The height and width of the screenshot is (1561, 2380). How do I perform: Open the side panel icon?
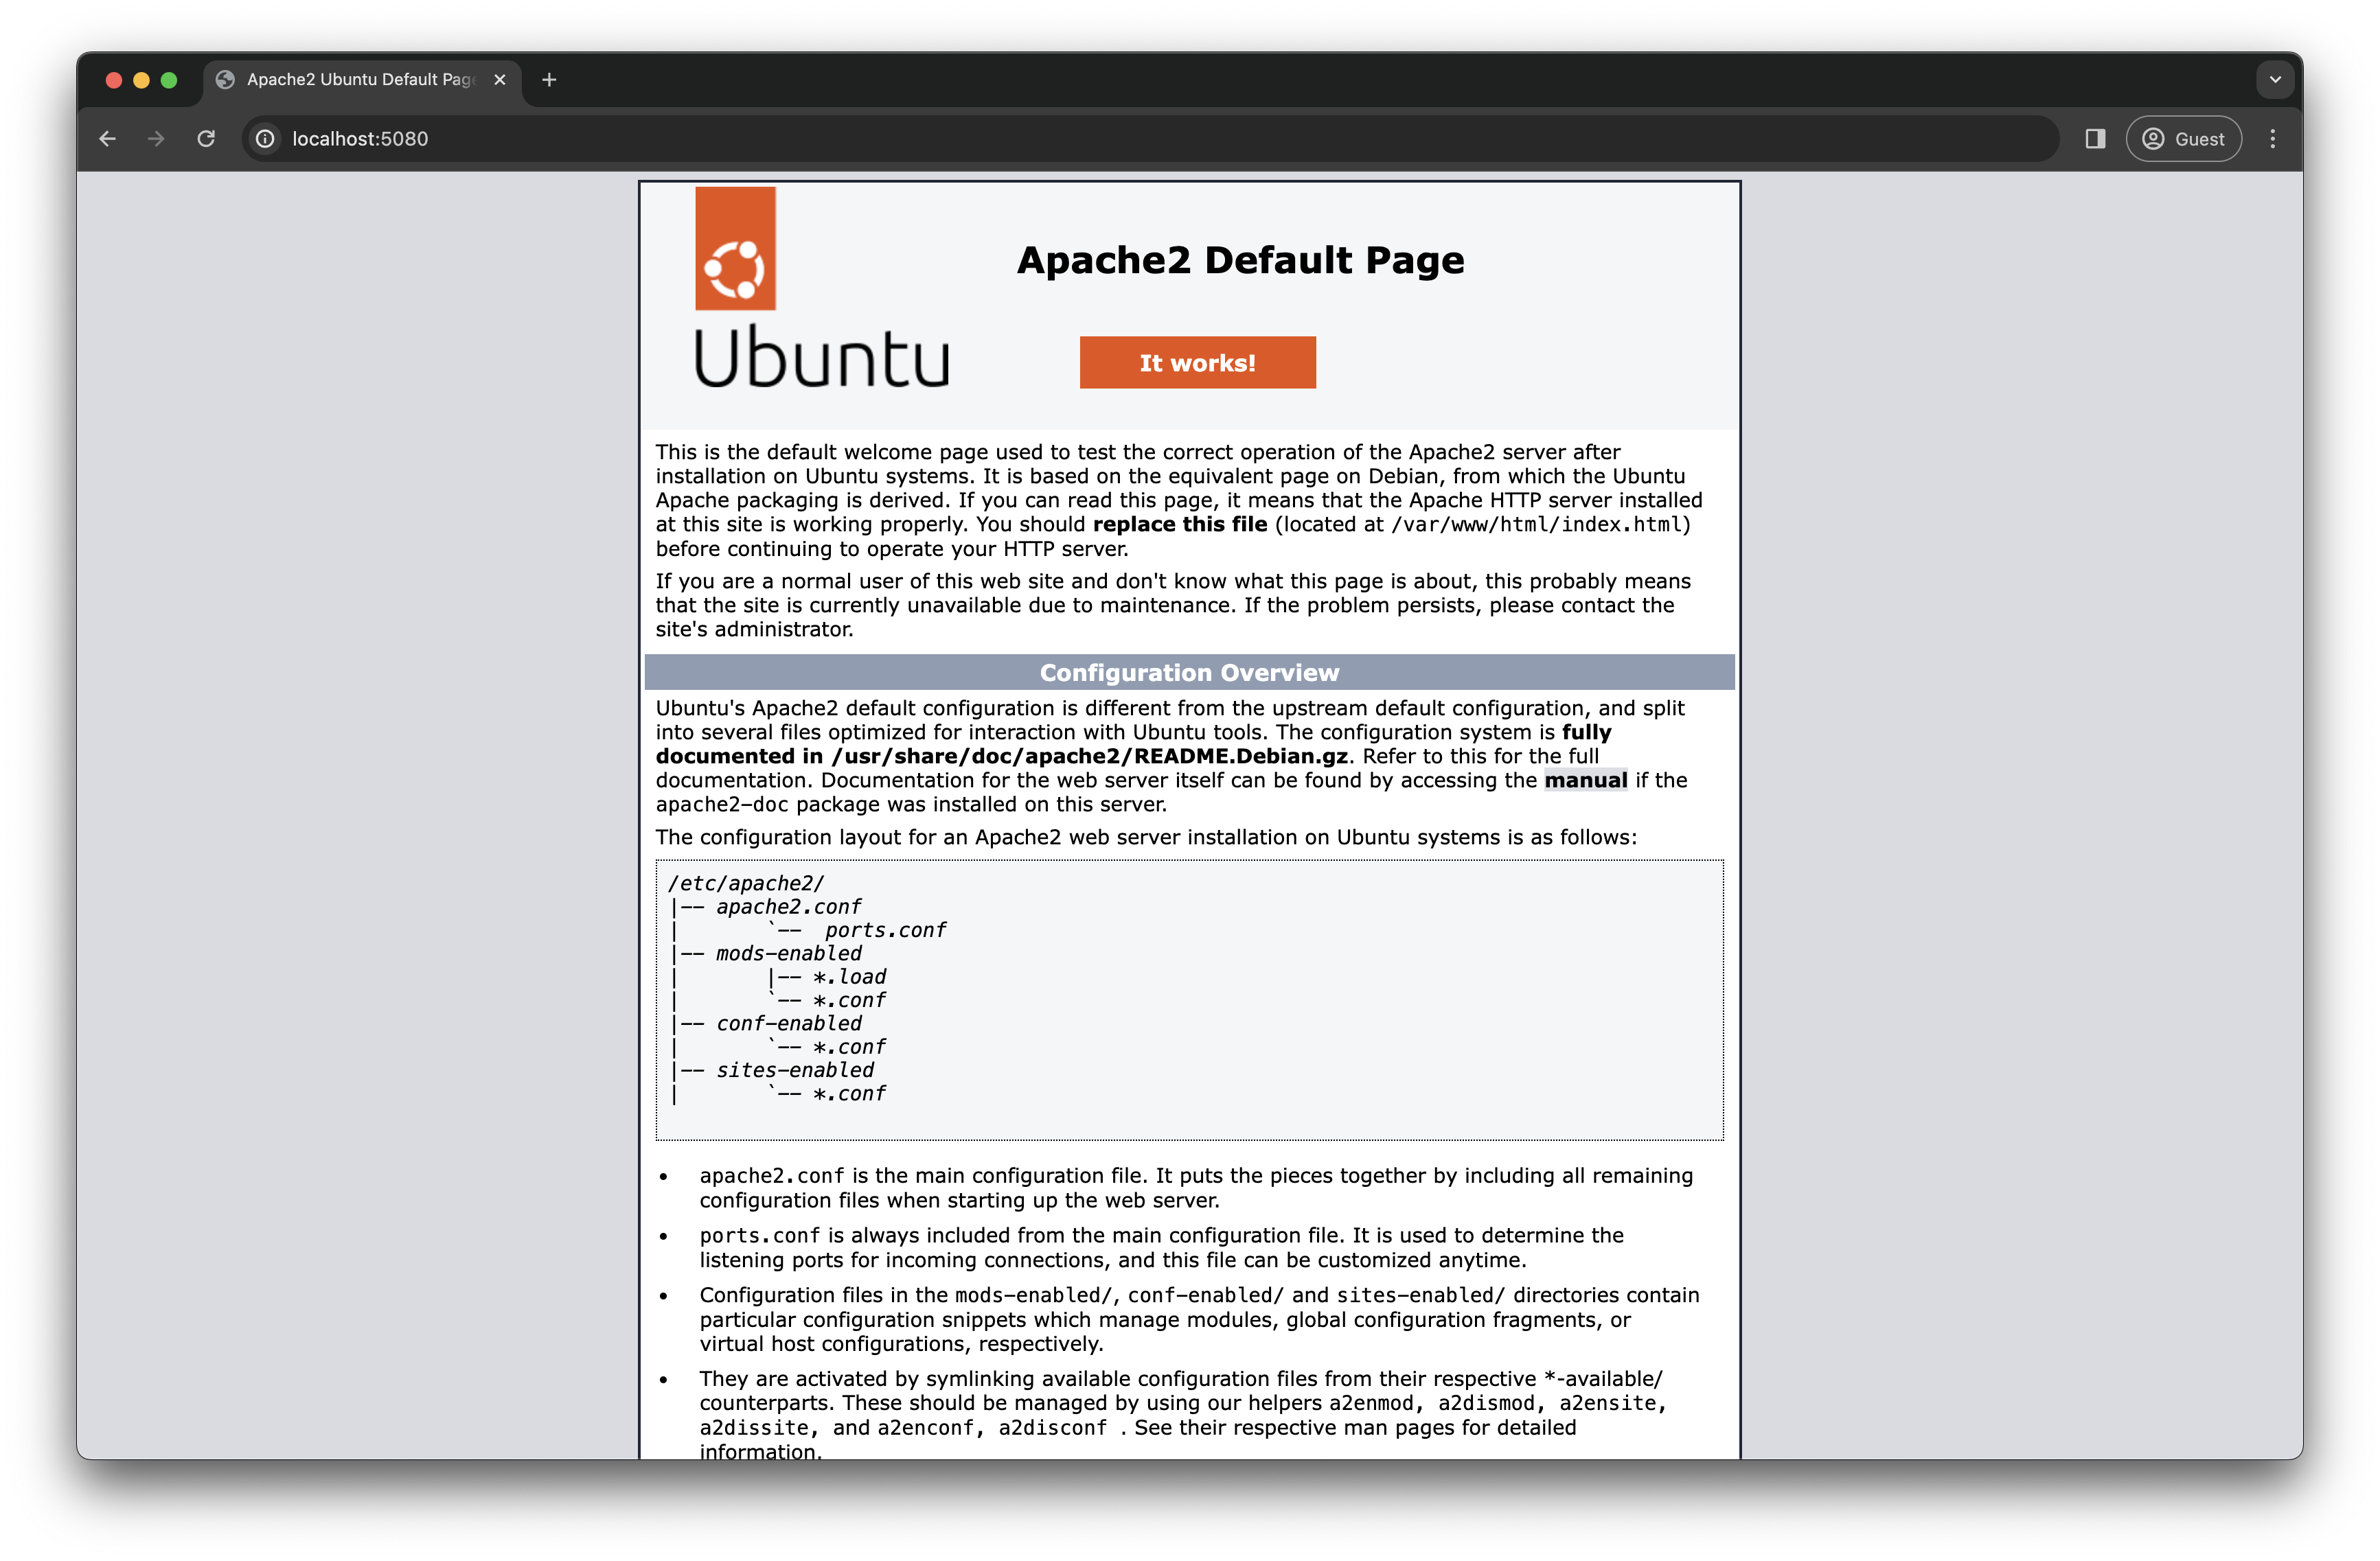click(2095, 139)
